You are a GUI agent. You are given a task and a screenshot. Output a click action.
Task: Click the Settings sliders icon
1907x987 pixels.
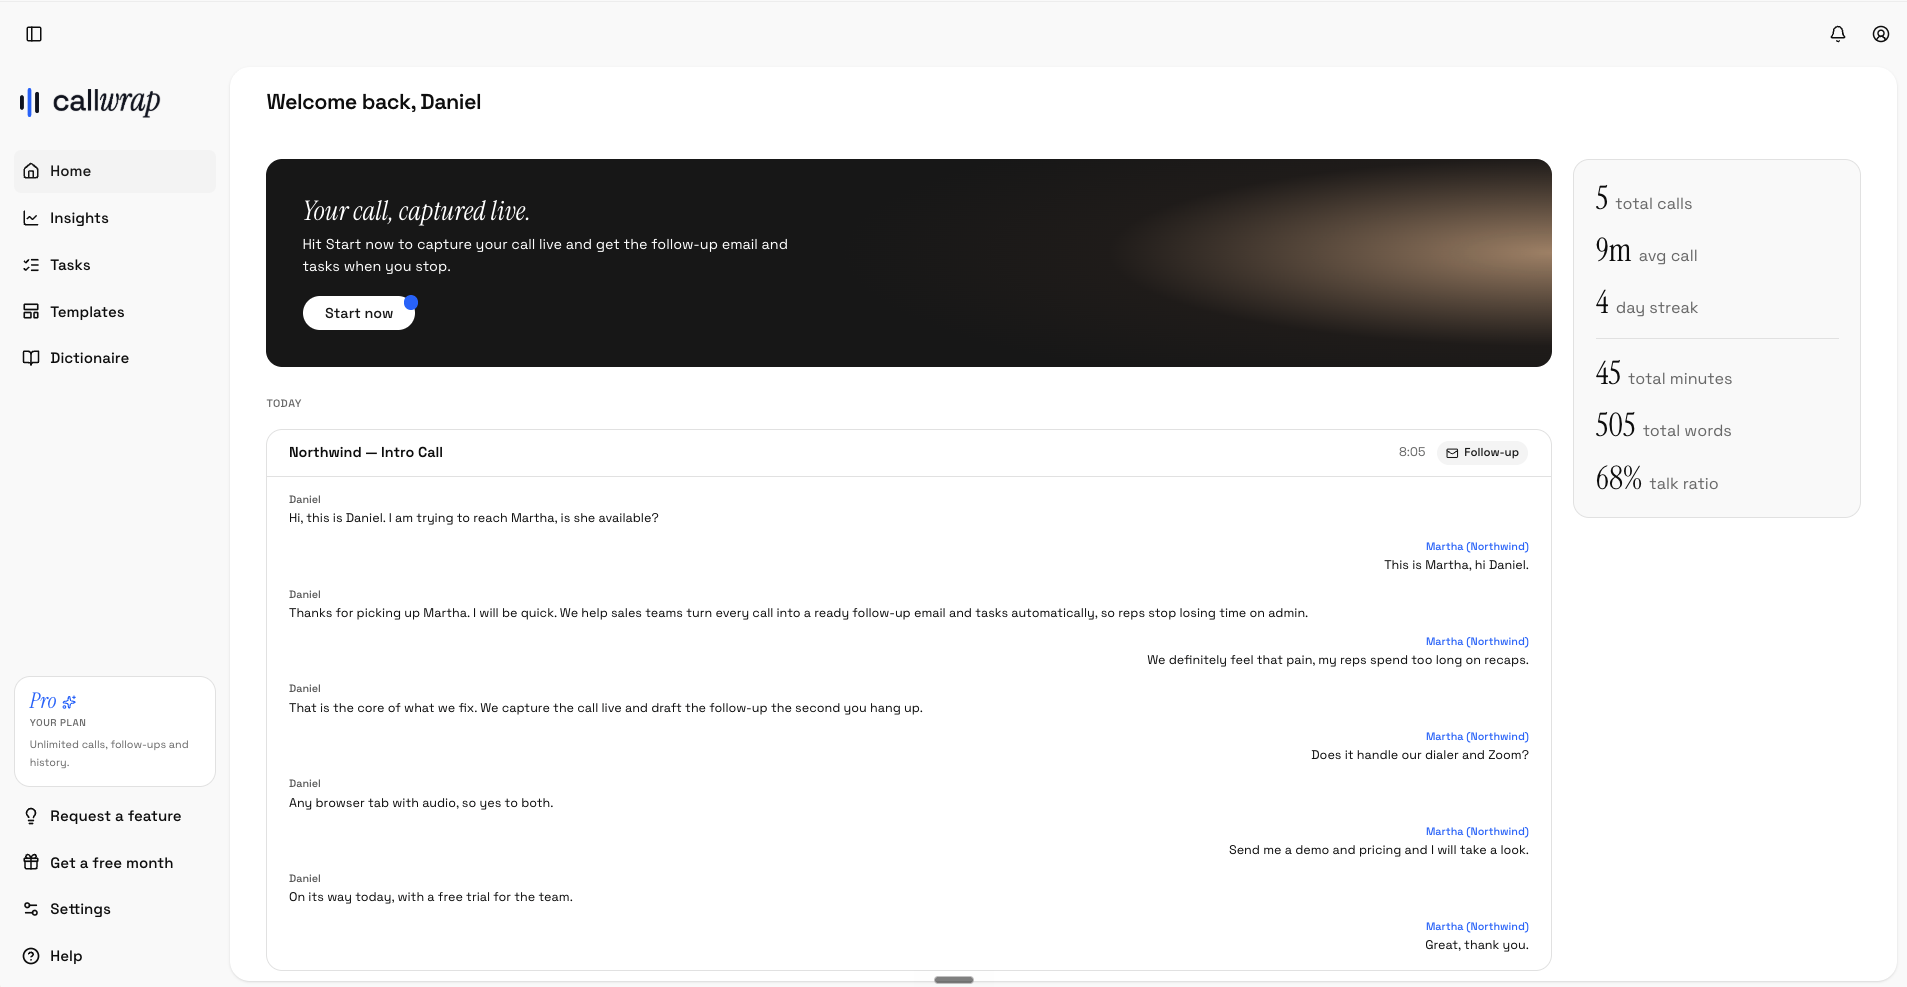pos(31,909)
